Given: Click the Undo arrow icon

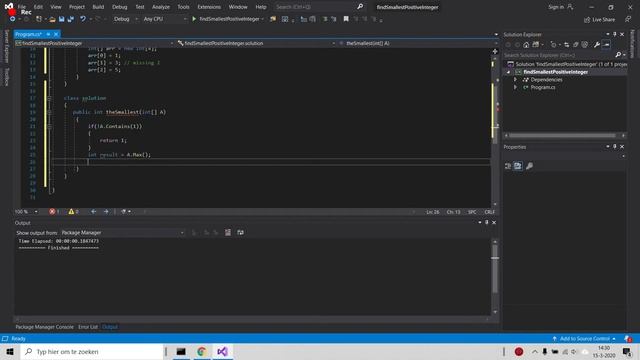Looking at the screenshot, I should coord(83,19).
